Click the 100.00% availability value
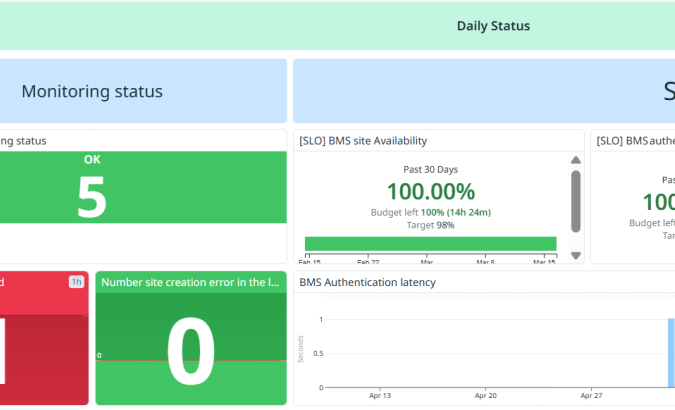The image size is (675, 410). (431, 191)
